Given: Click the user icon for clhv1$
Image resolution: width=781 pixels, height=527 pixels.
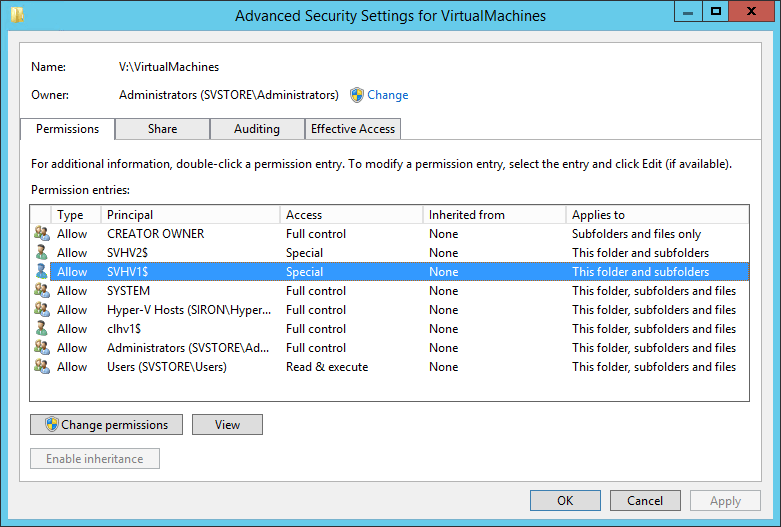Looking at the screenshot, I should pyautogui.click(x=42, y=328).
